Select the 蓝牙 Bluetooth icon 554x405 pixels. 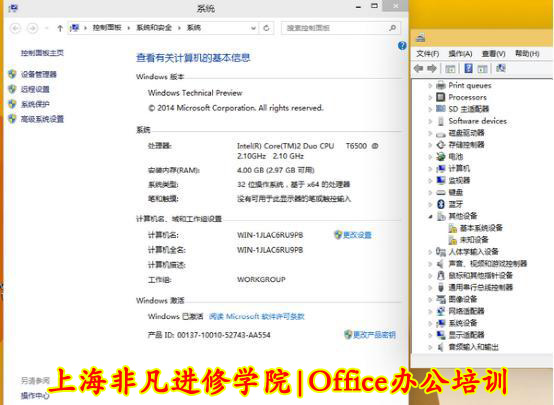[x=441, y=204]
